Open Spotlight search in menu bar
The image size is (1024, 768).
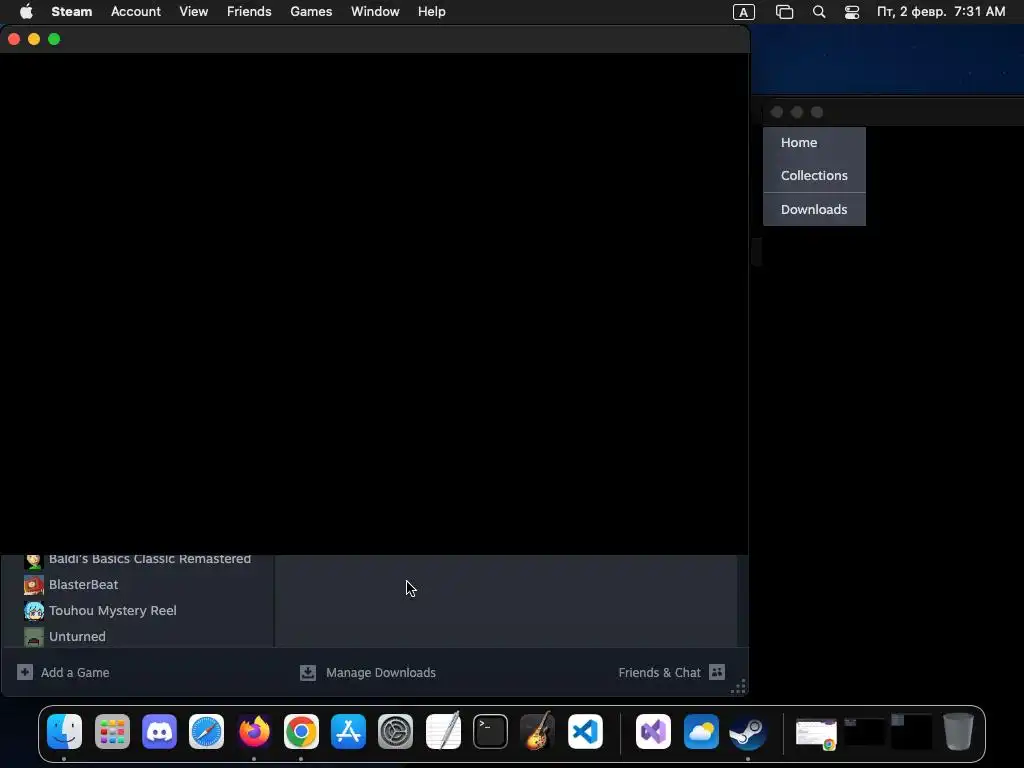point(819,12)
